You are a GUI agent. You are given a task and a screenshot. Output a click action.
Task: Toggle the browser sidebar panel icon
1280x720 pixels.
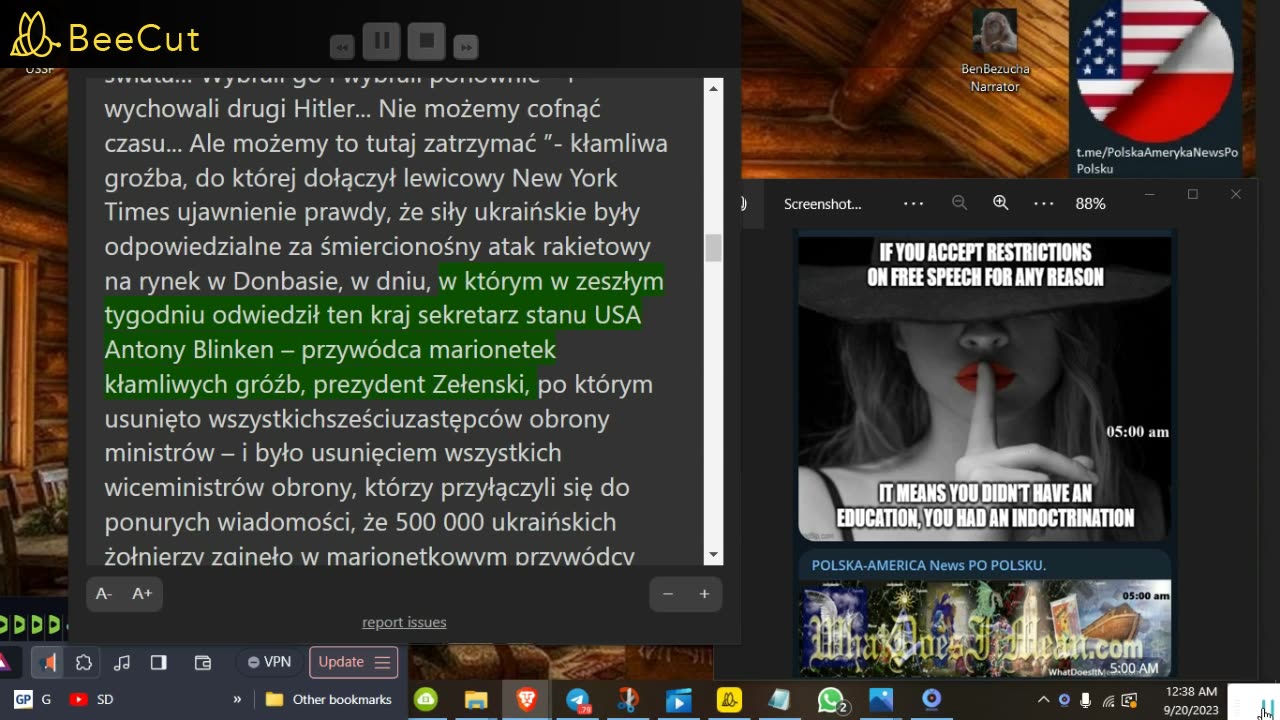158,662
